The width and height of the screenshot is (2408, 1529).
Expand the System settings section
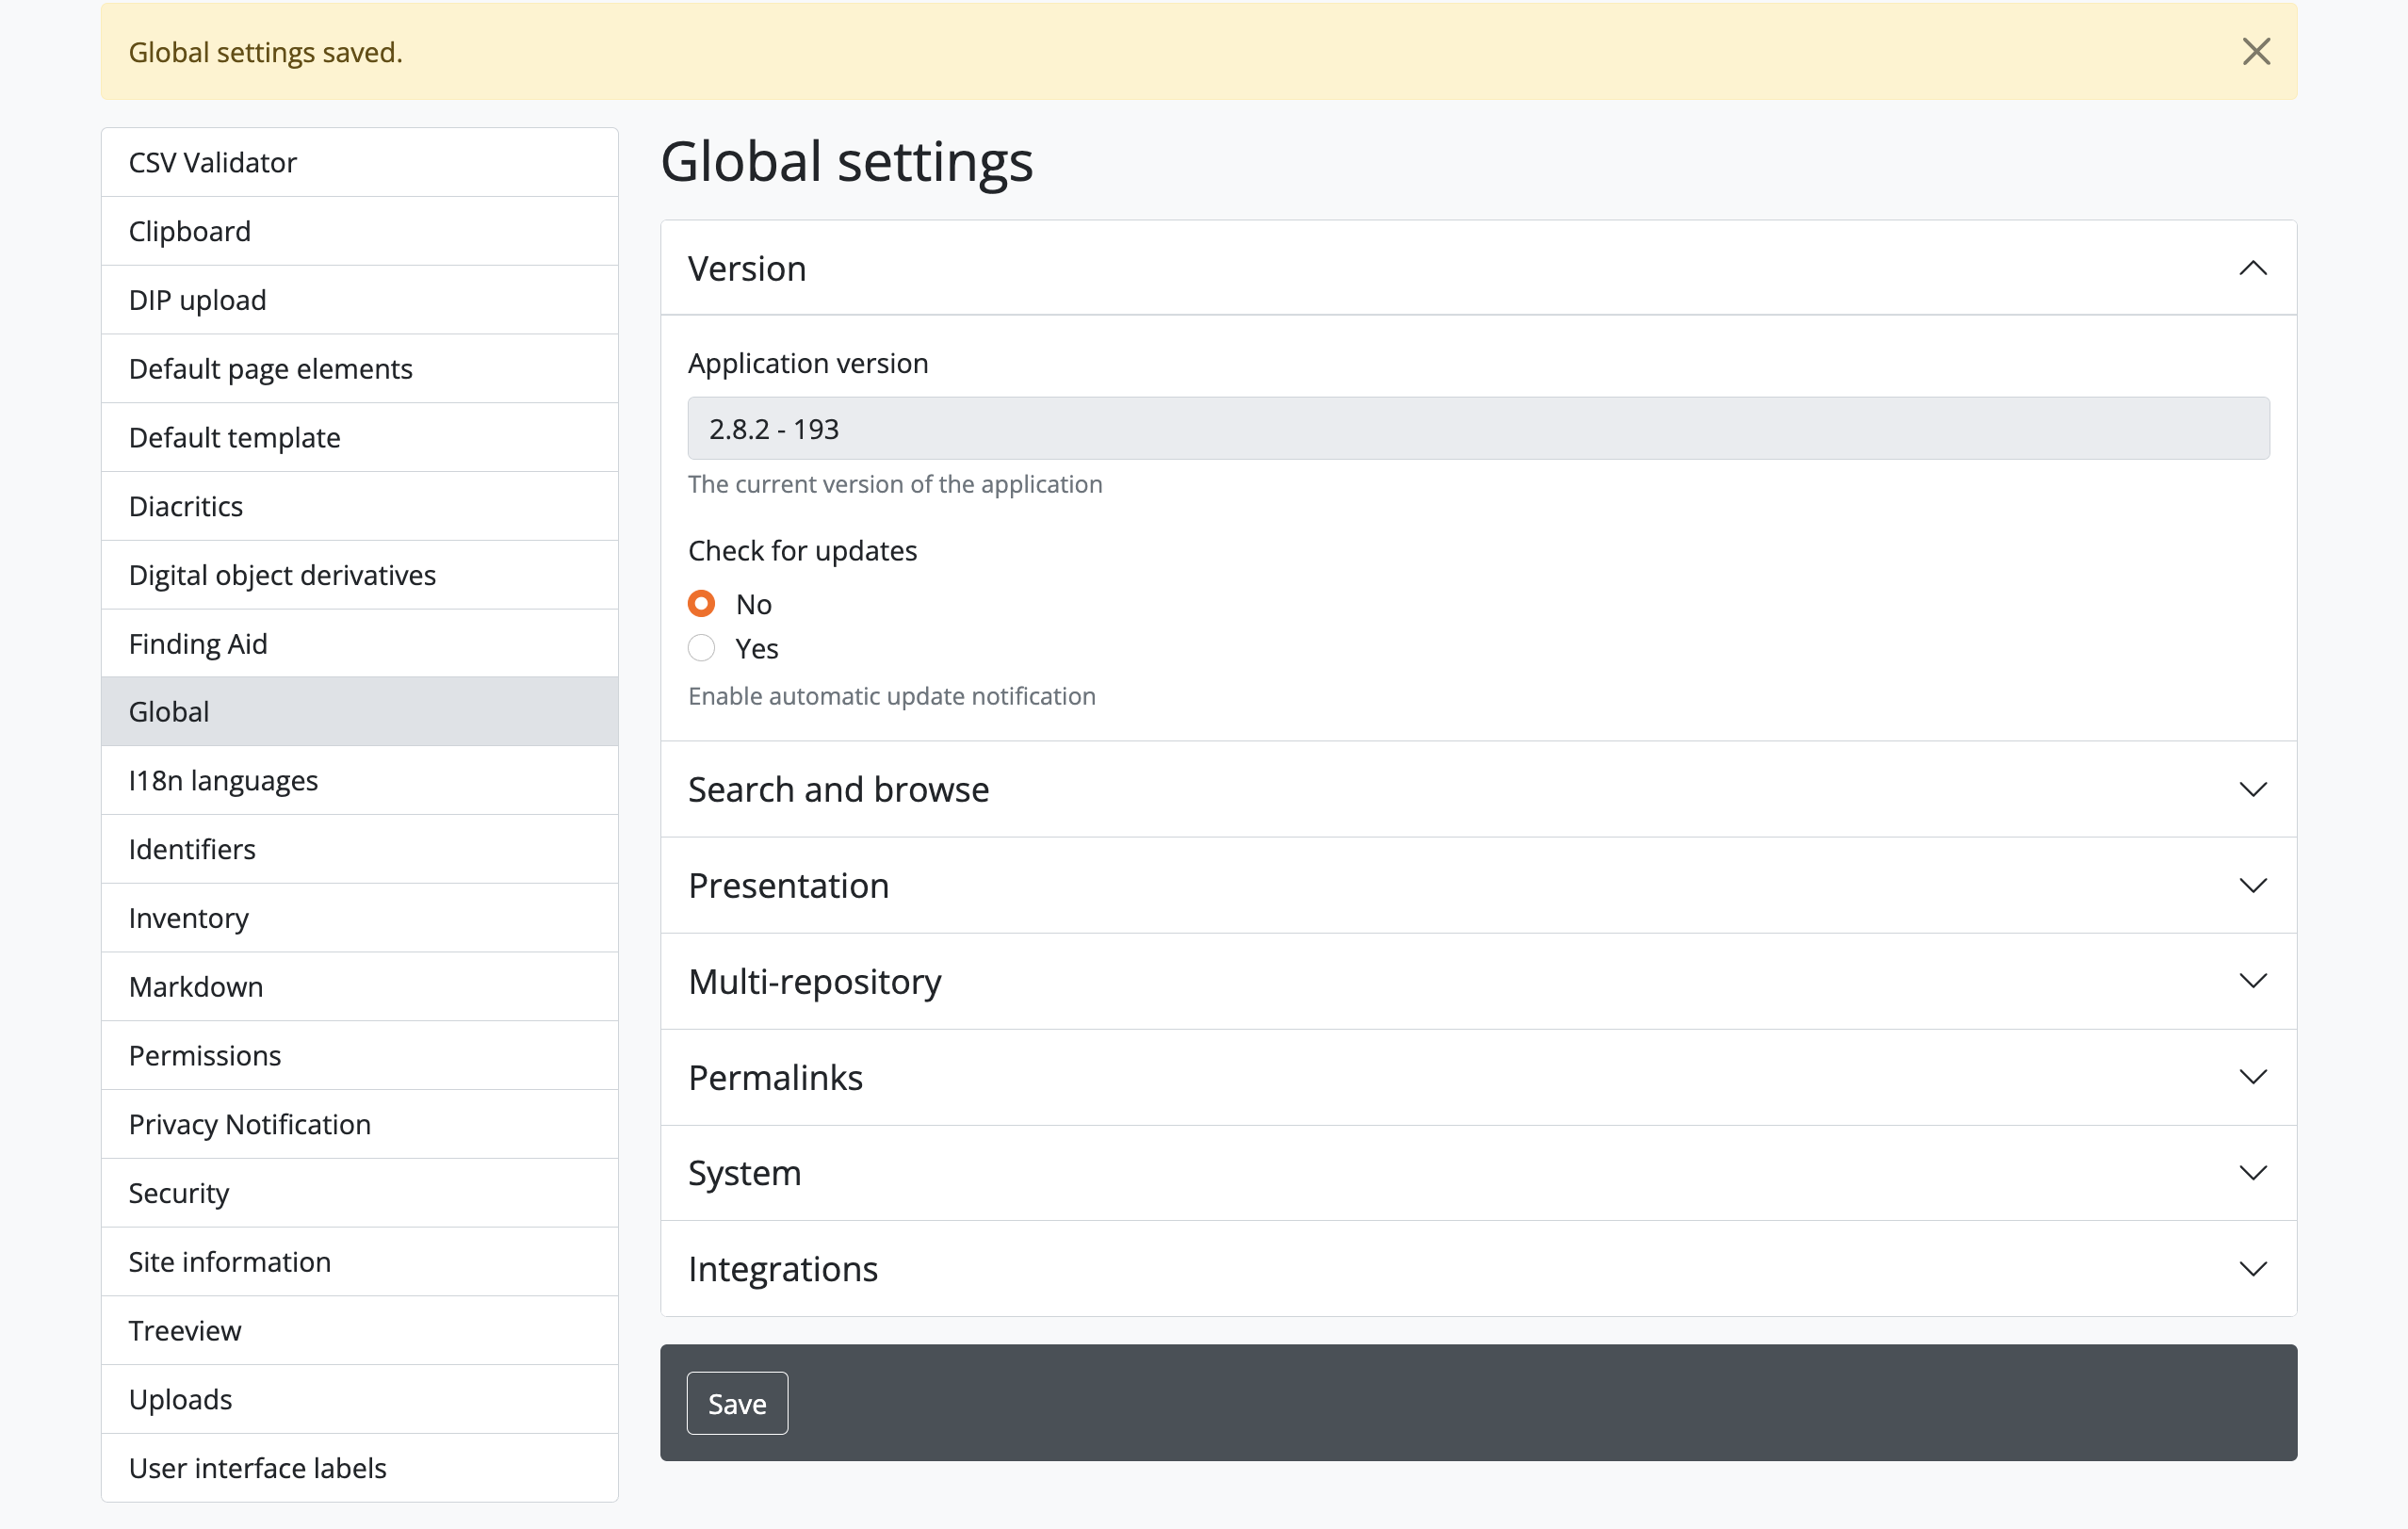pyautogui.click(x=2252, y=1172)
